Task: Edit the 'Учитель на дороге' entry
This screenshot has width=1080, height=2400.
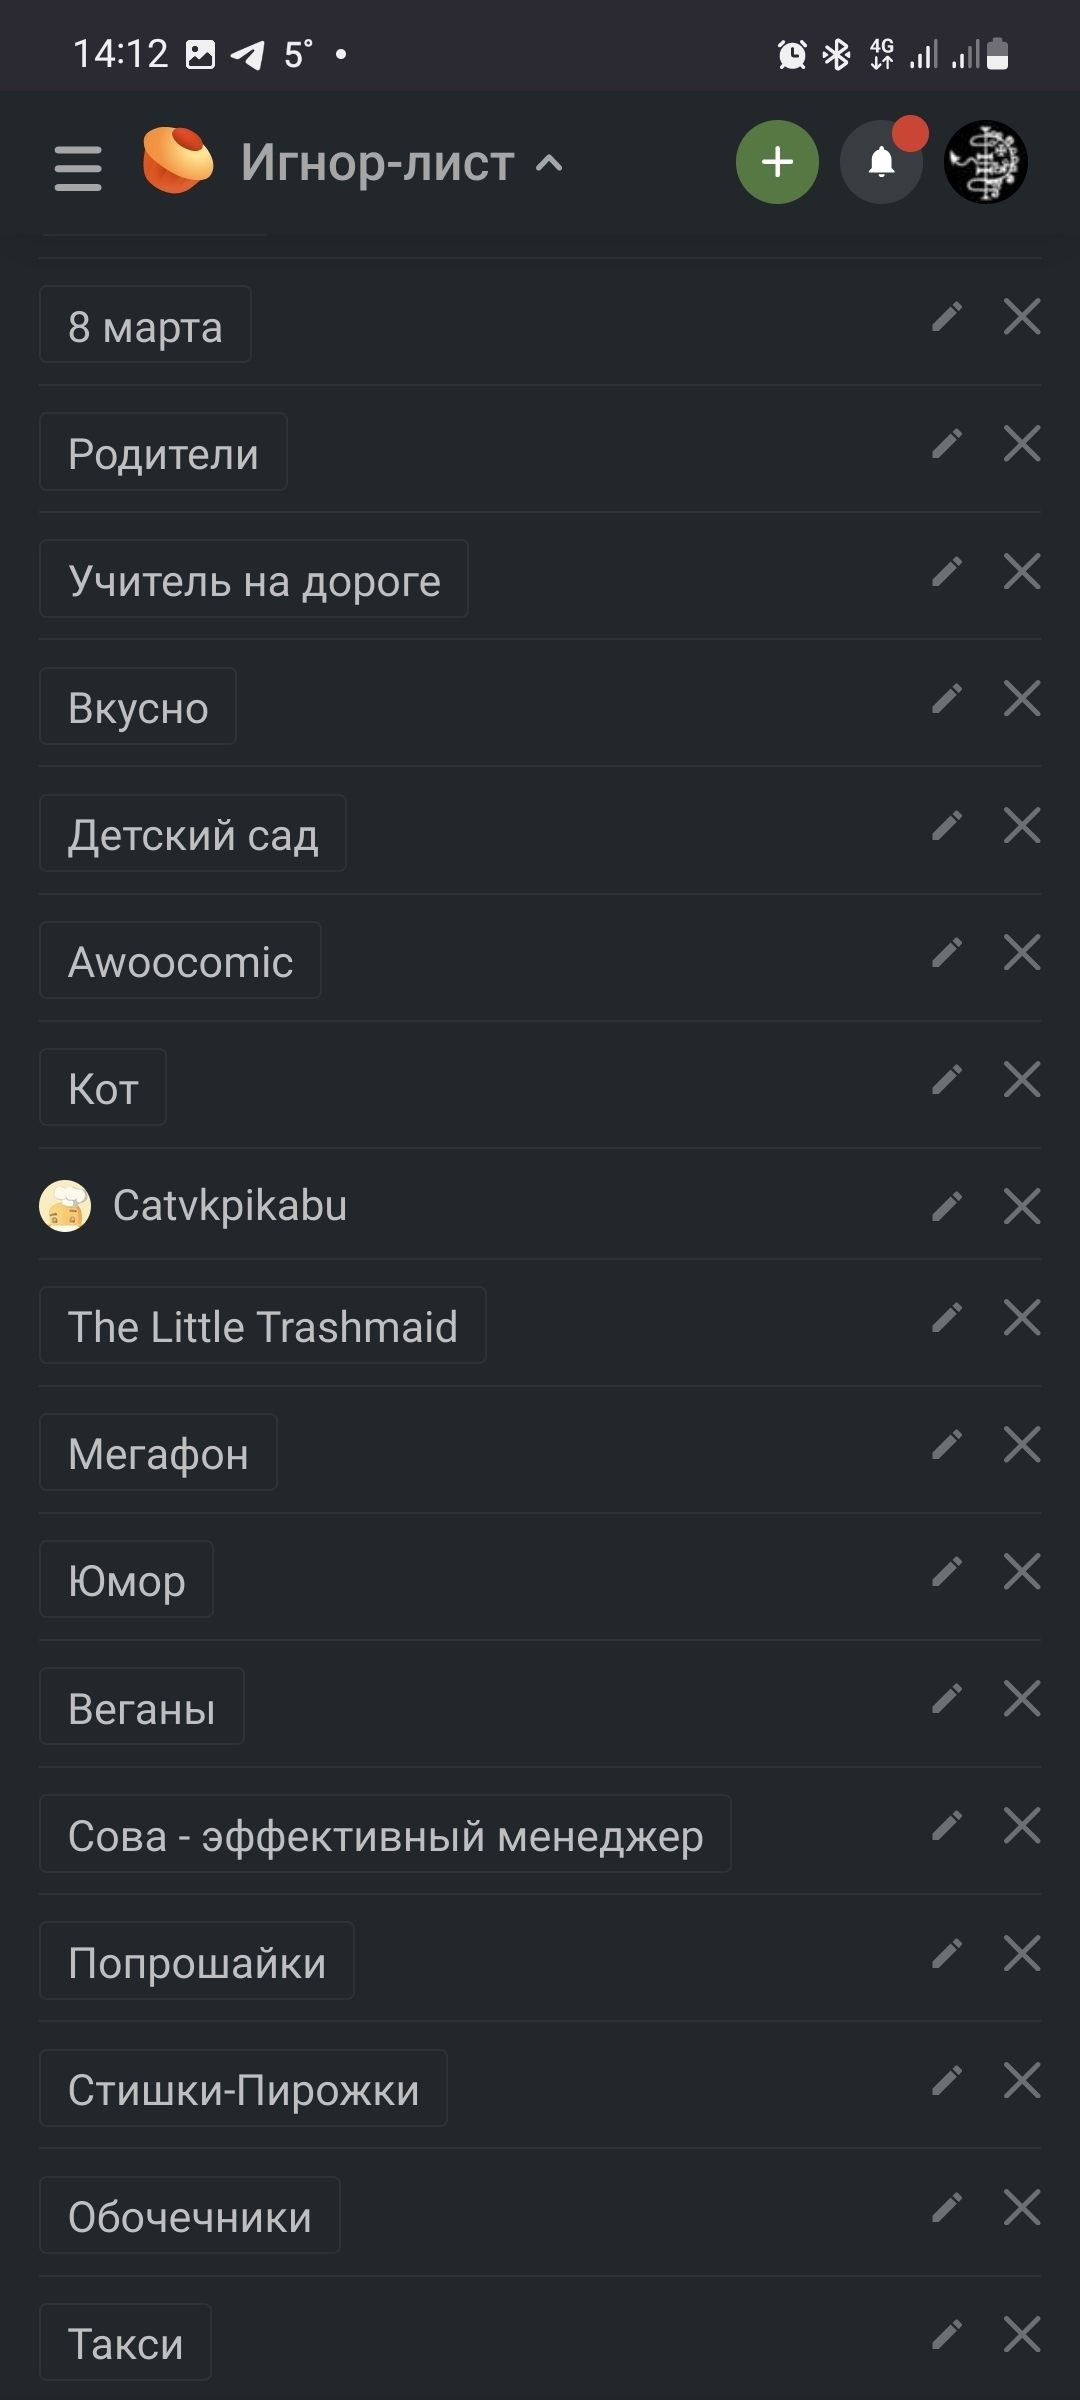Action: 946,571
